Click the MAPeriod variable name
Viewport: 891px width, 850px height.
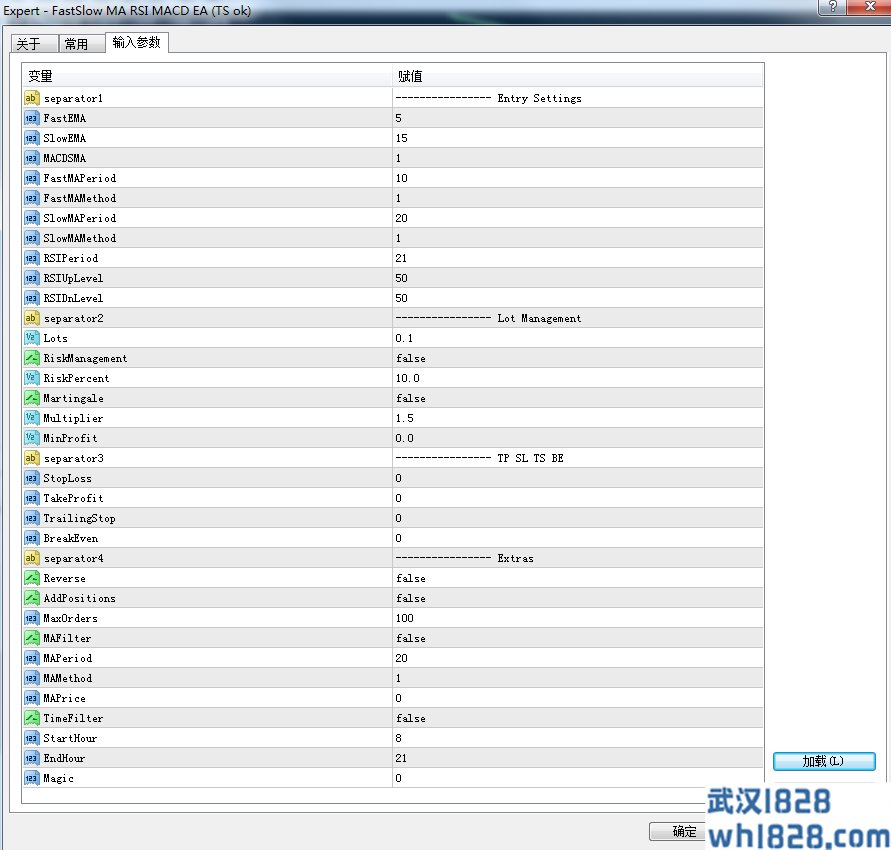click(68, 658)
